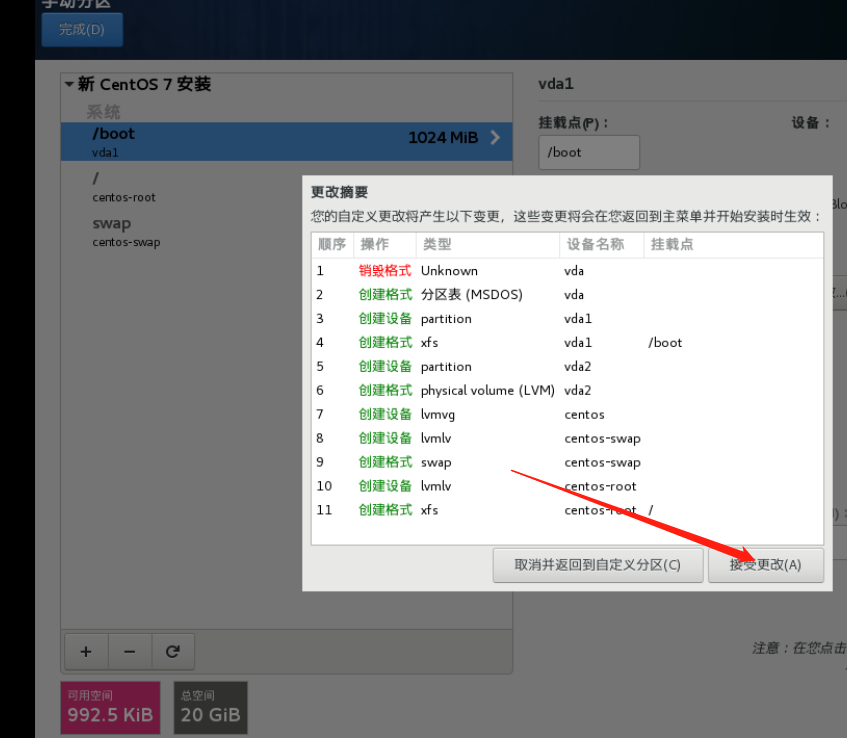Click the 完成(D) button
Image resolution: width=847 pixels, height=738 pixels.
click(82, 30)
